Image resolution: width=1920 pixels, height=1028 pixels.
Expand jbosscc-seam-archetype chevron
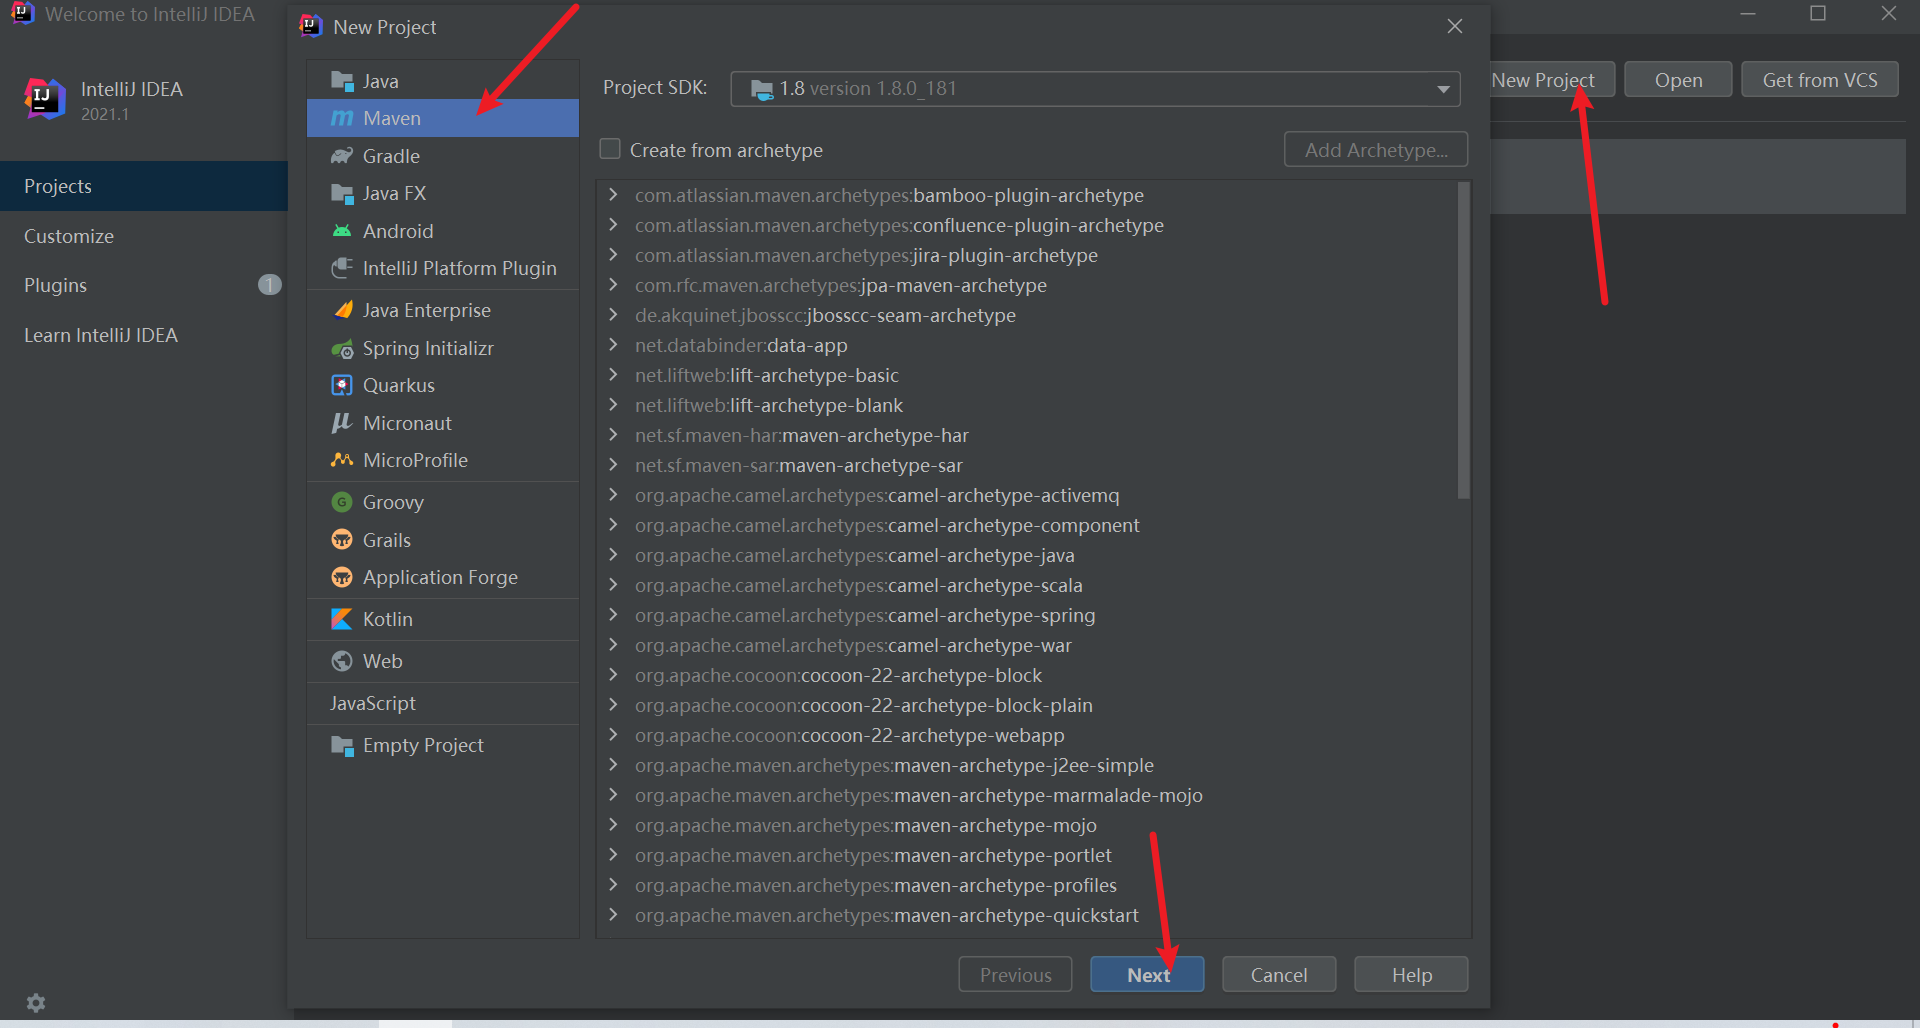pyautogui.click(x=613, y=314)
